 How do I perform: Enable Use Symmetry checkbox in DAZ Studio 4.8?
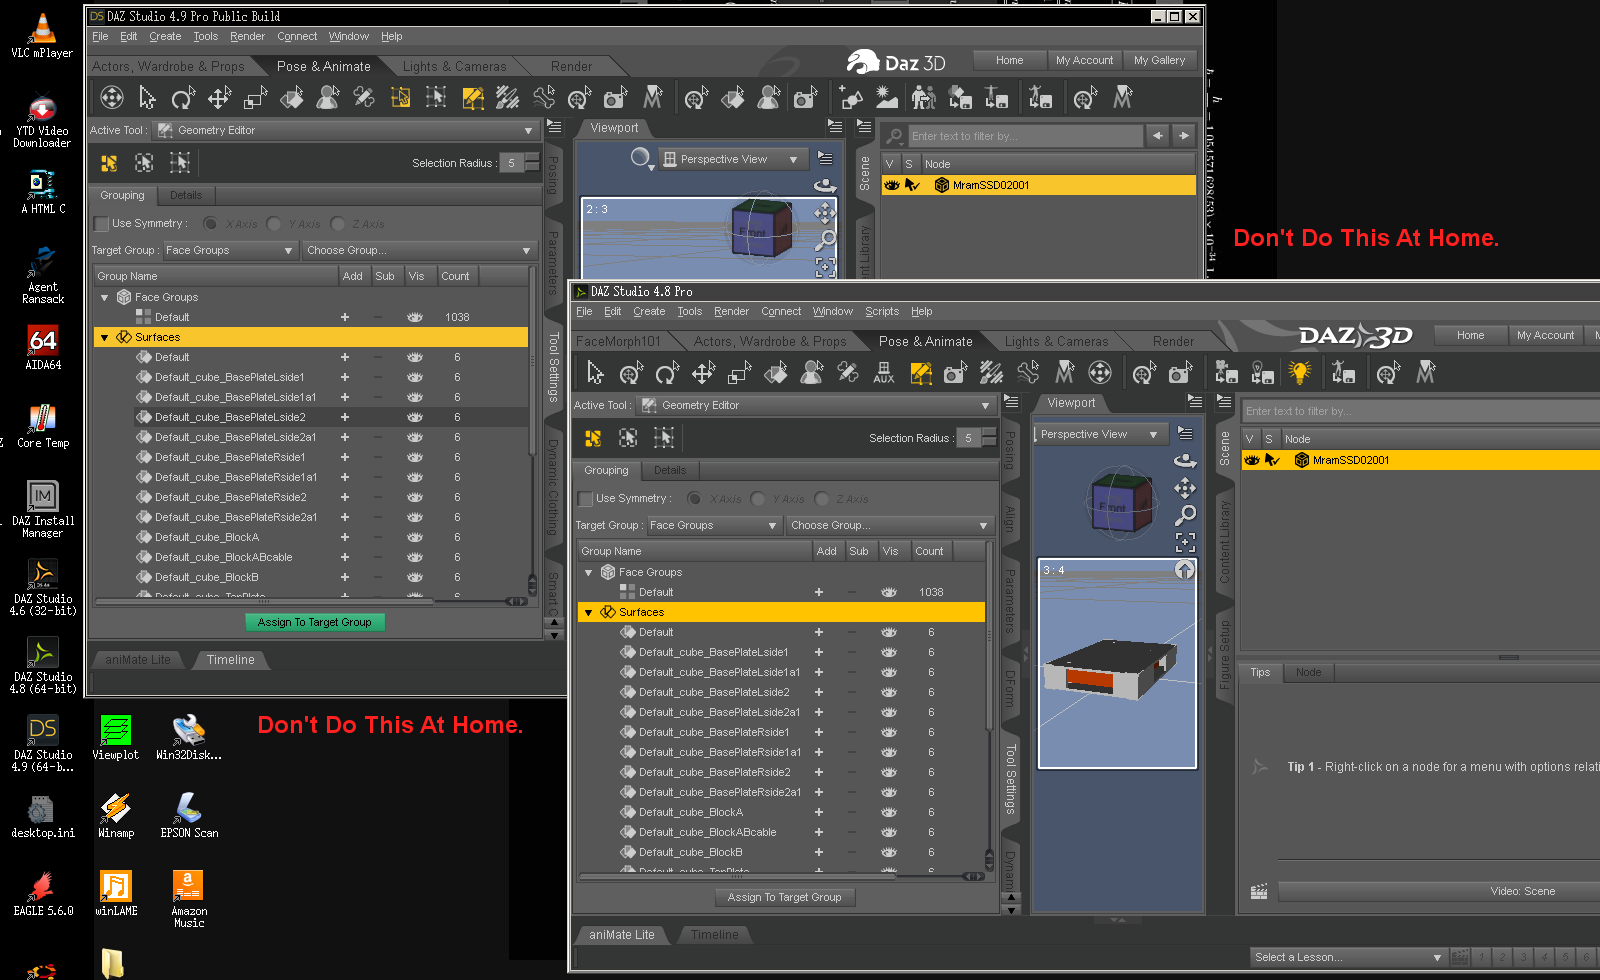[x=585, y=499]
